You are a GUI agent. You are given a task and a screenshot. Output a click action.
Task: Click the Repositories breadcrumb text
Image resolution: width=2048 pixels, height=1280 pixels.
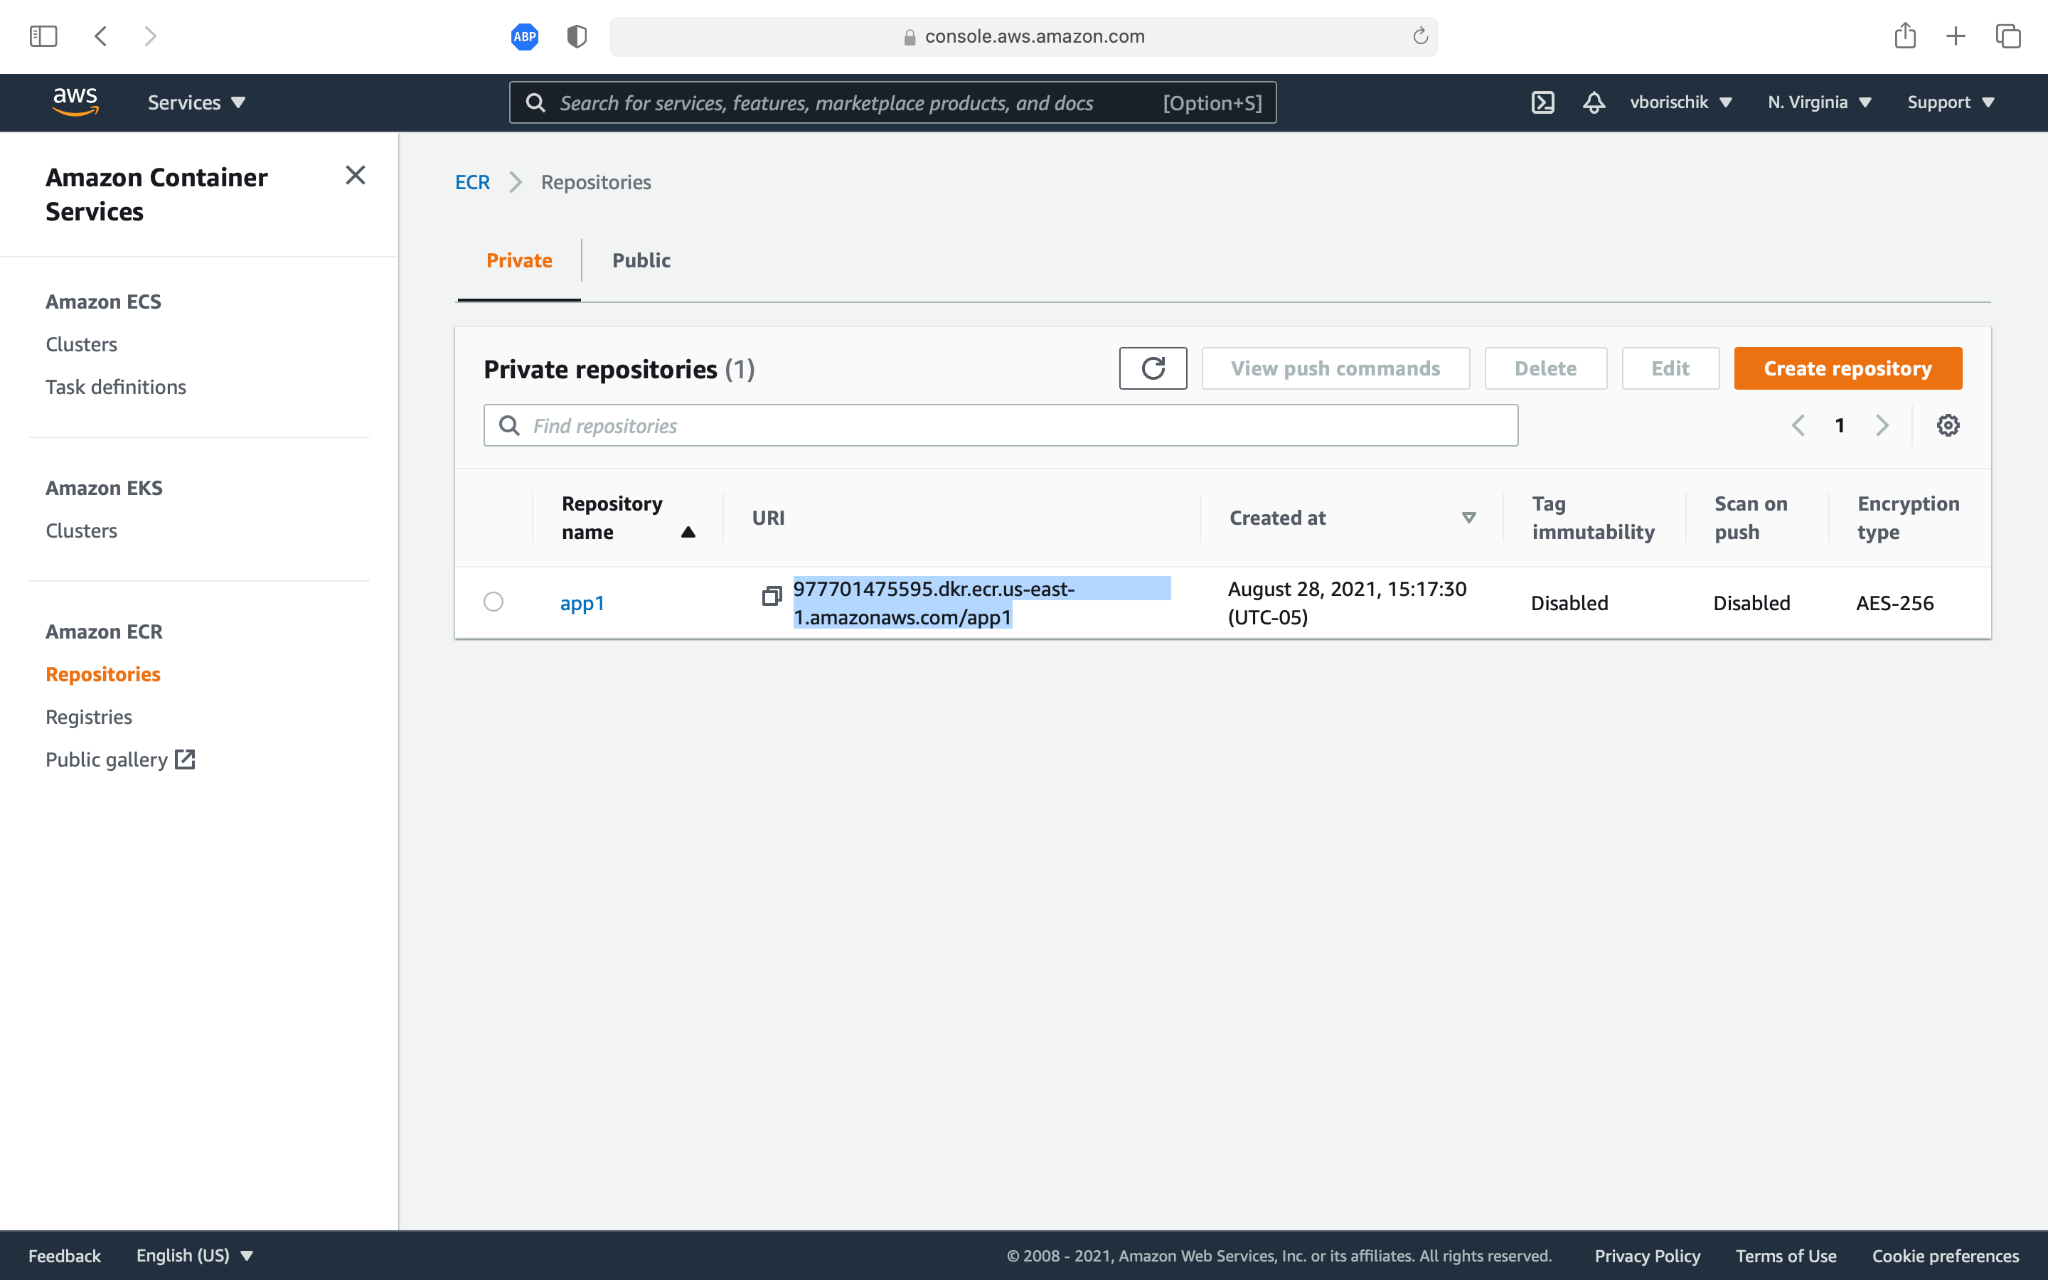[x=596, y=182]
